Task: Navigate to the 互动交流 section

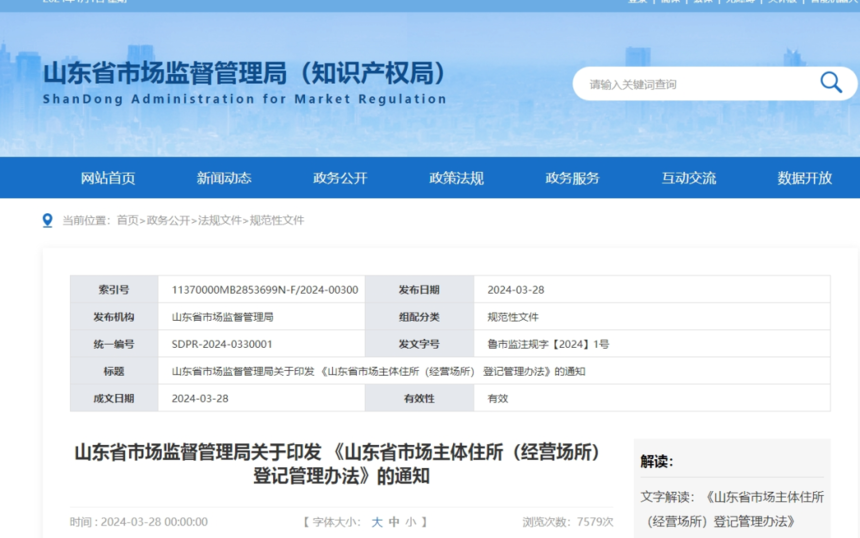Action: (x=688, y=178)
